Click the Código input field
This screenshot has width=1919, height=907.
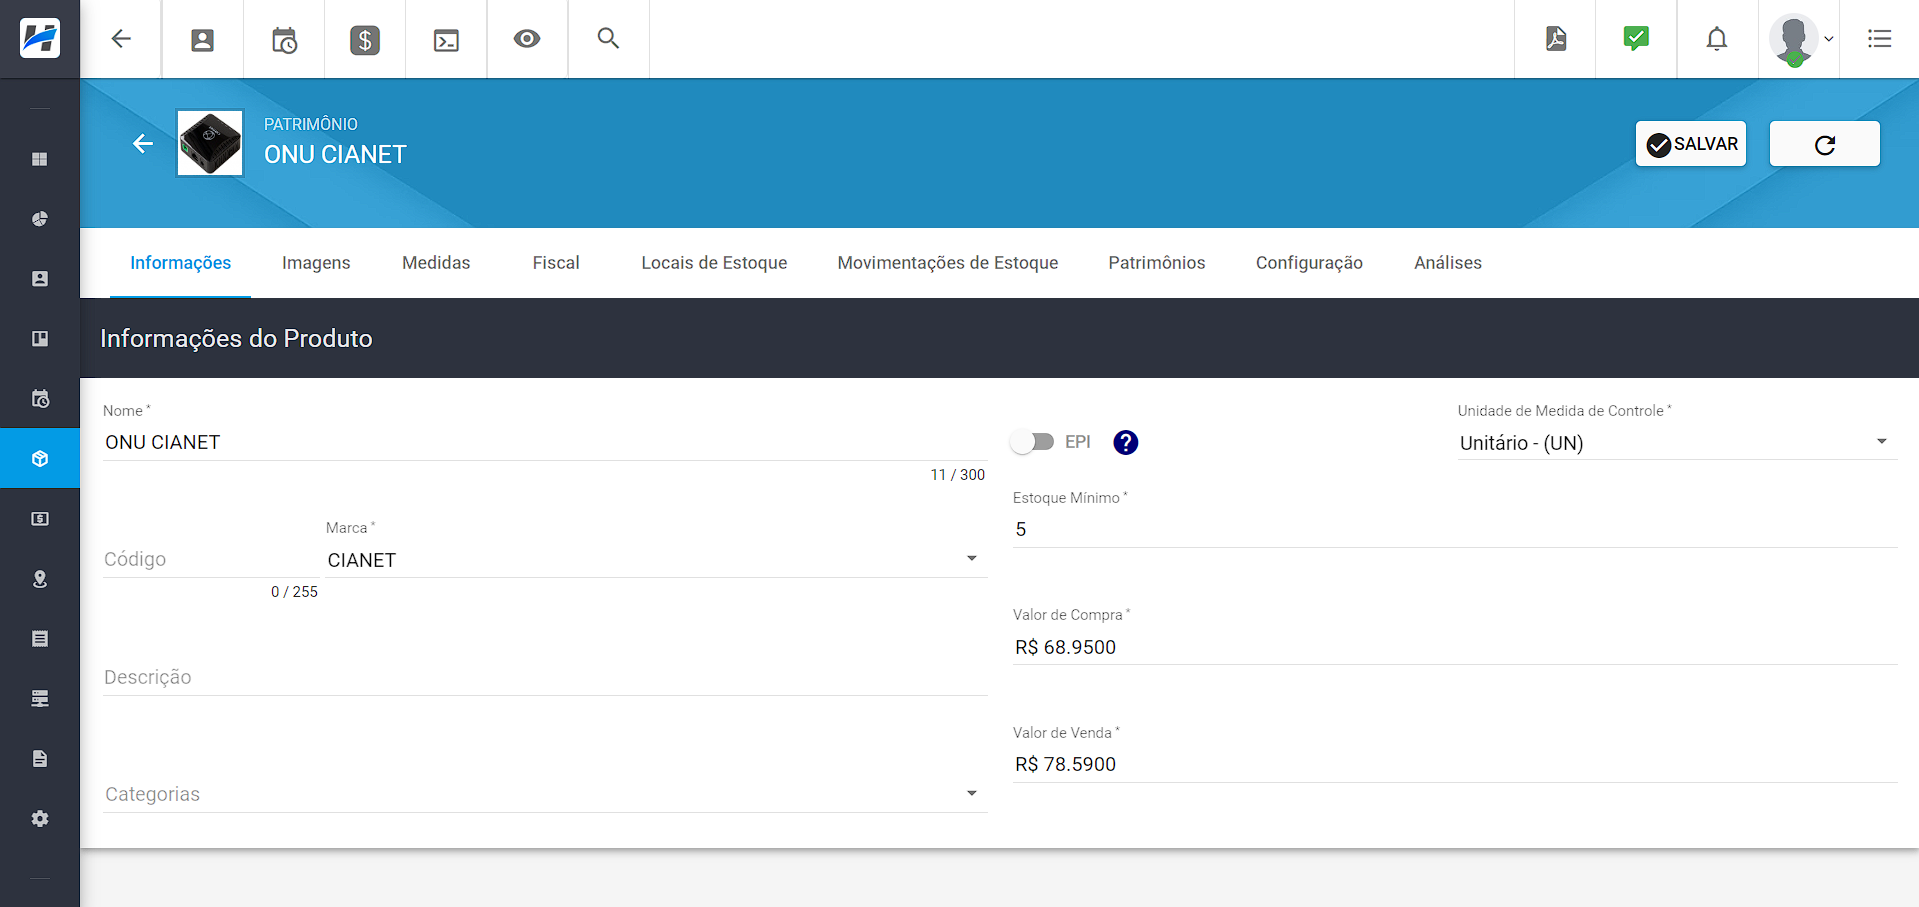pyautogui.click(x=211, y=560)
